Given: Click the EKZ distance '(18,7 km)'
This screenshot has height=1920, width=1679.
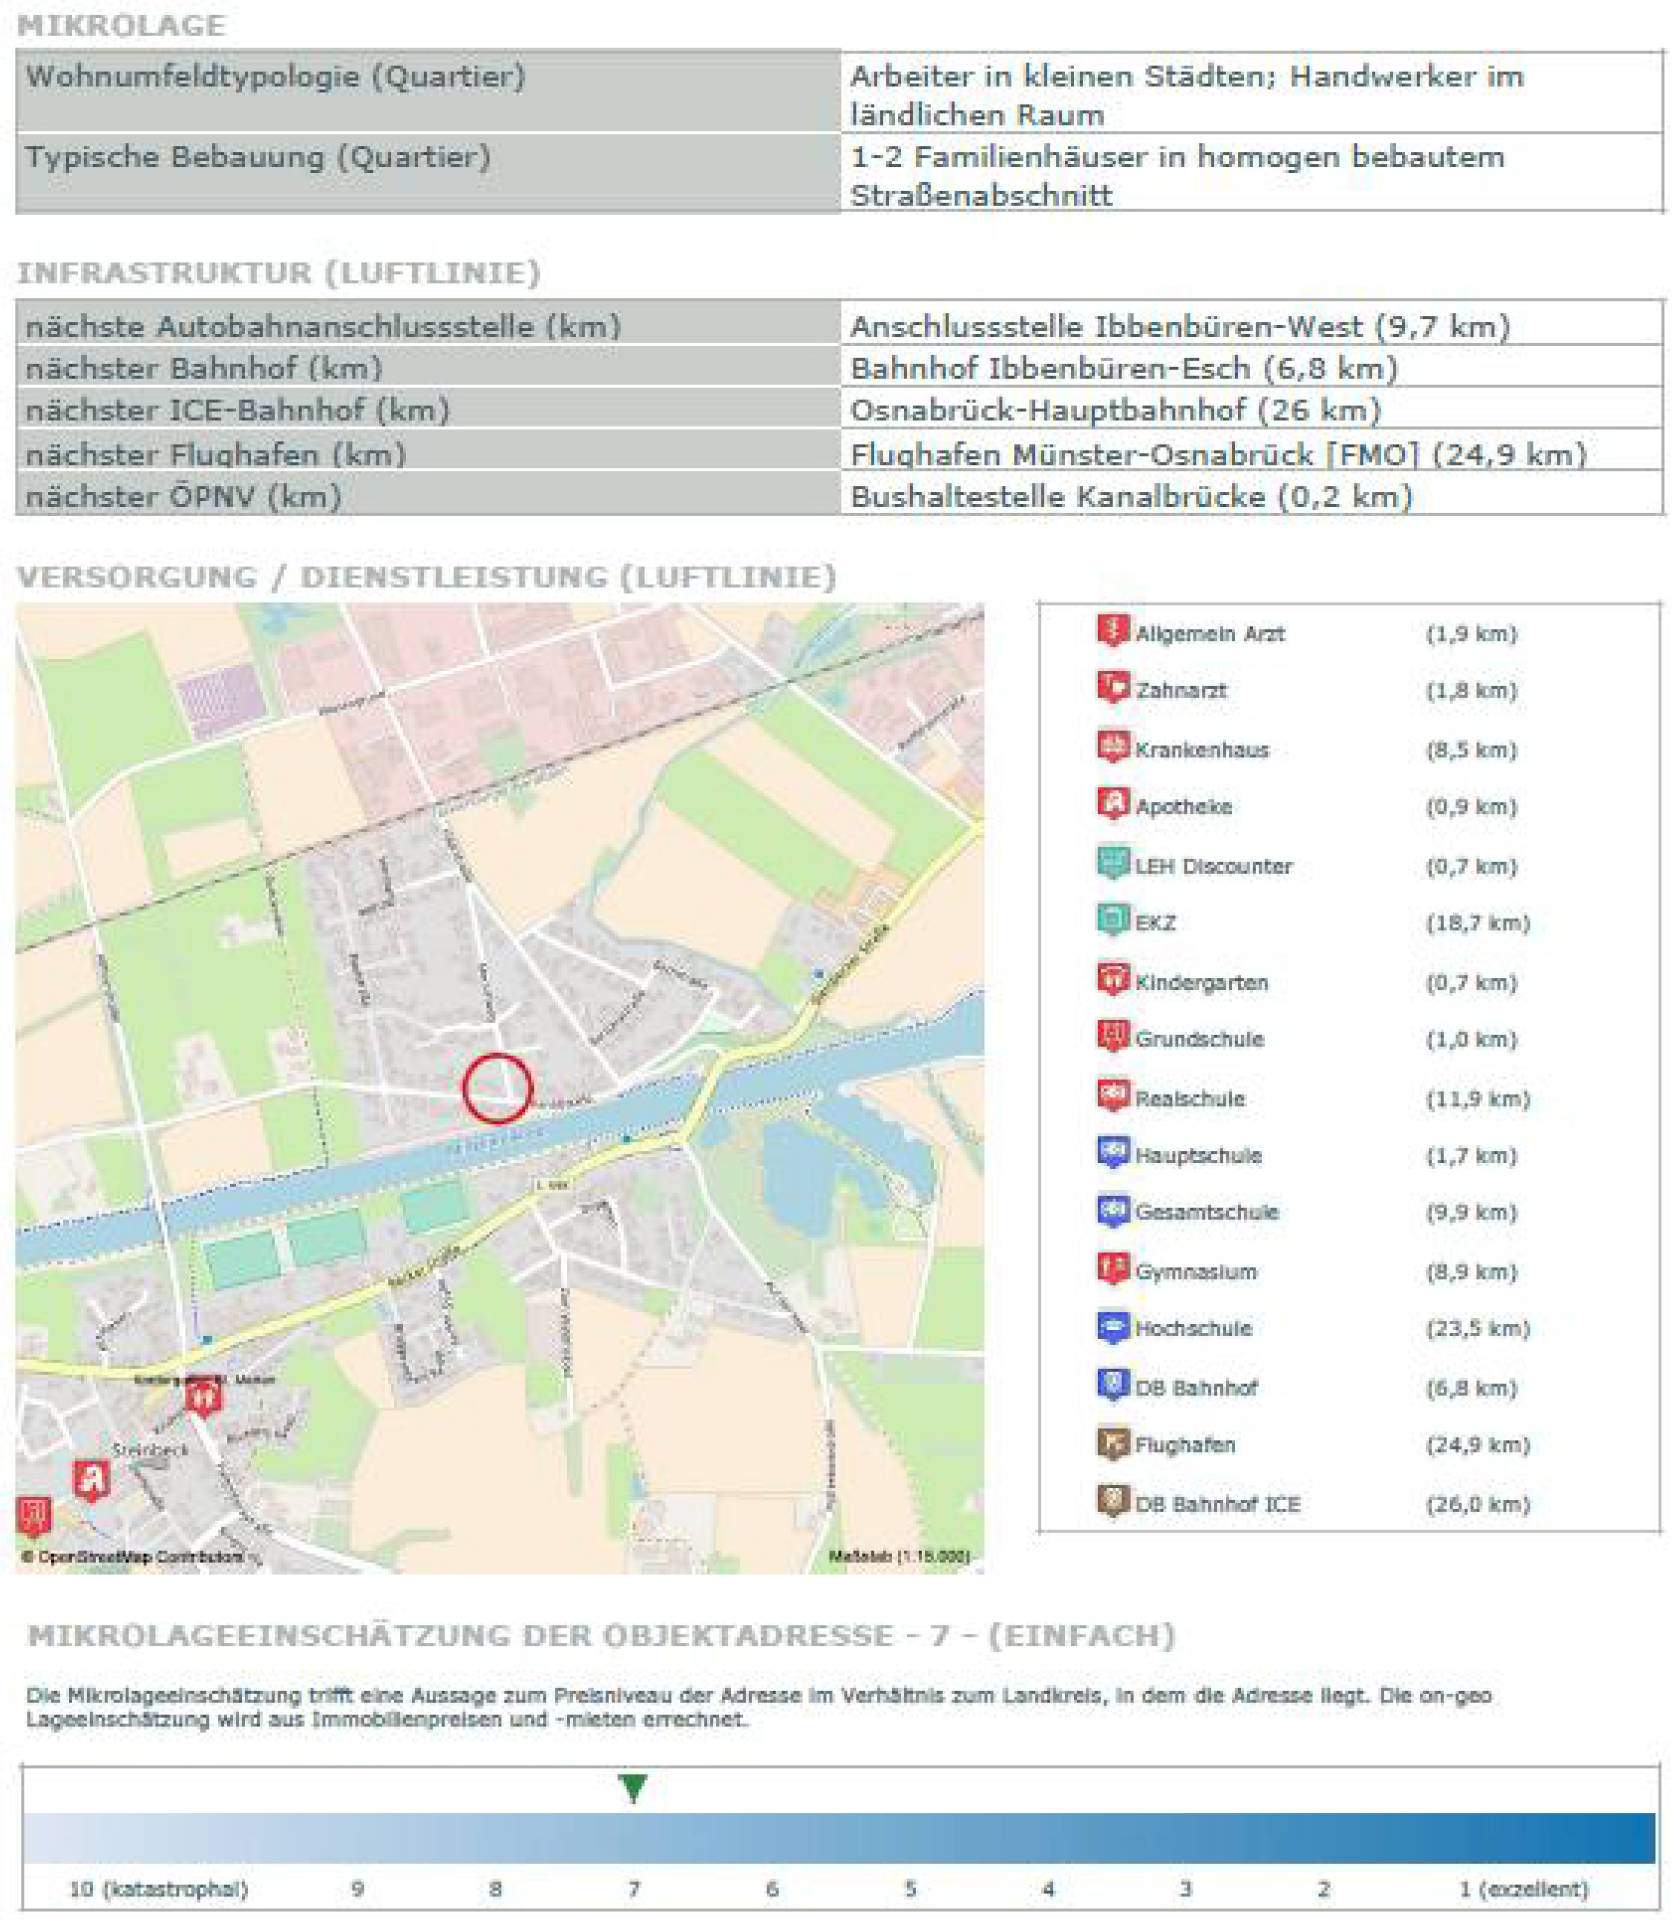Looking at the screenshot, I should tap(1477, 922).
